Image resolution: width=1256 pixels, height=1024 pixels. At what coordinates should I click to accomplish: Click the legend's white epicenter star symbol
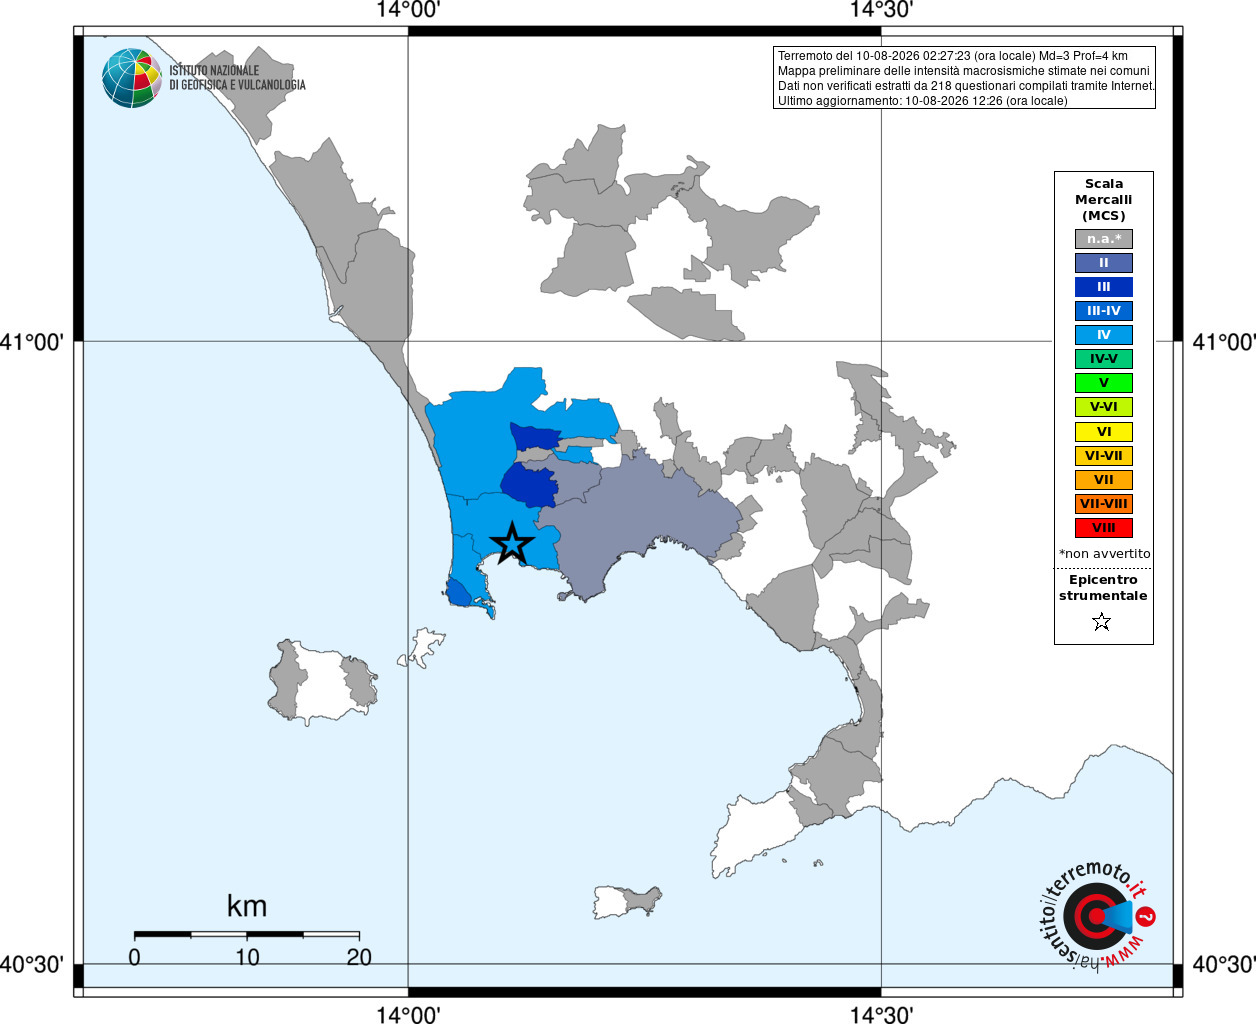click(x=1102, y=622)
